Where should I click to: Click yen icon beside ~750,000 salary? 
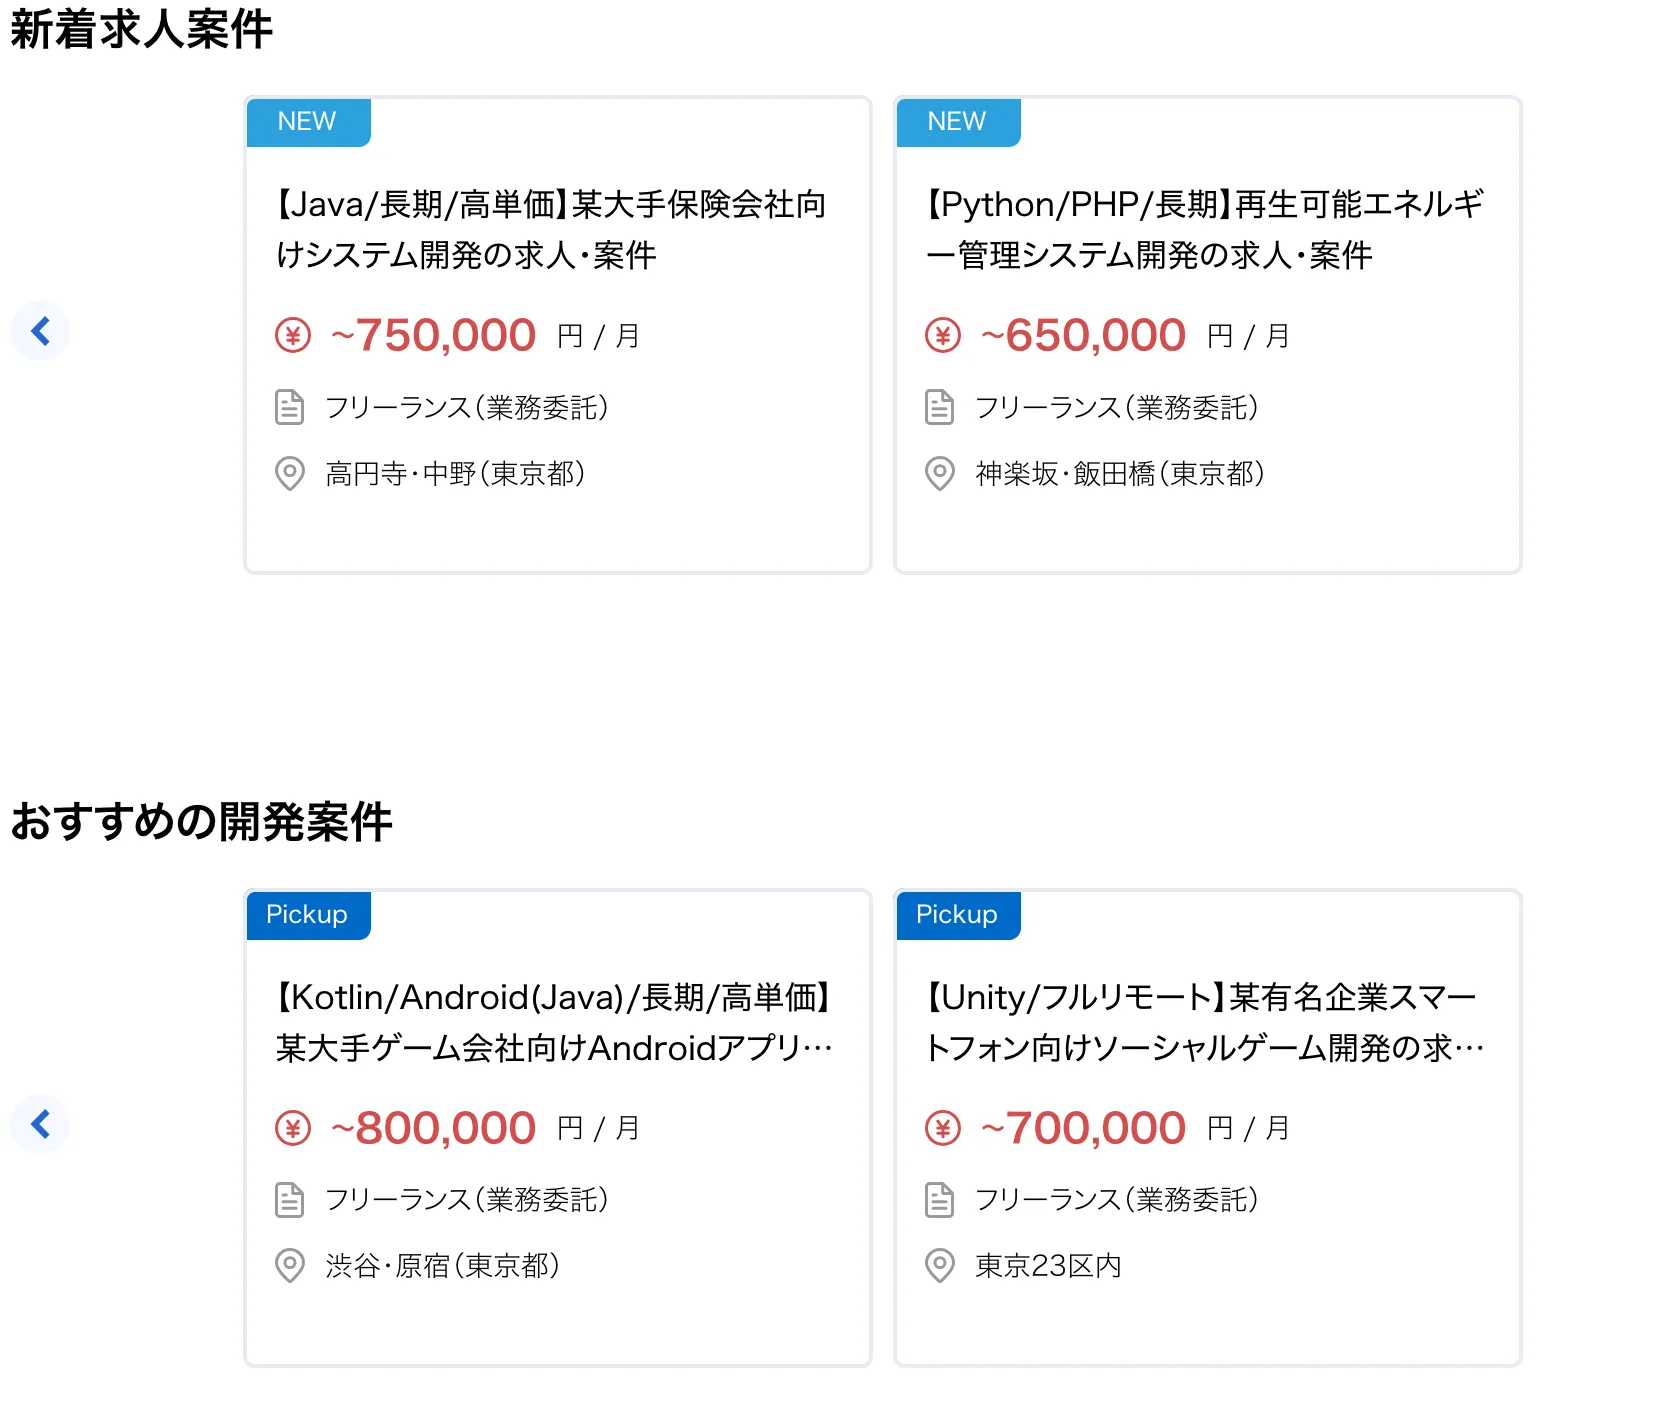point(293,335)
